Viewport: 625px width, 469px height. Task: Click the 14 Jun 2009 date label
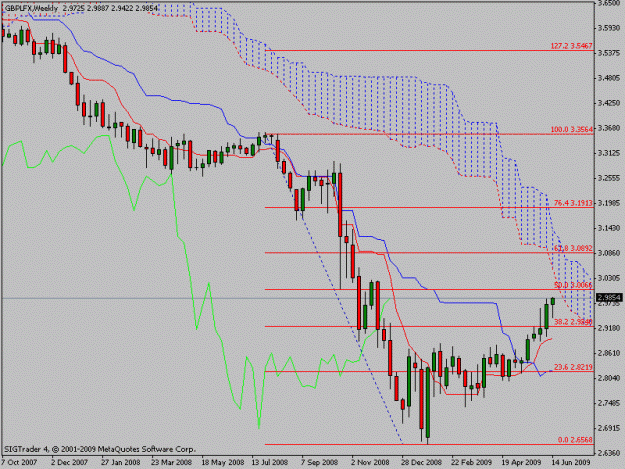571,462
